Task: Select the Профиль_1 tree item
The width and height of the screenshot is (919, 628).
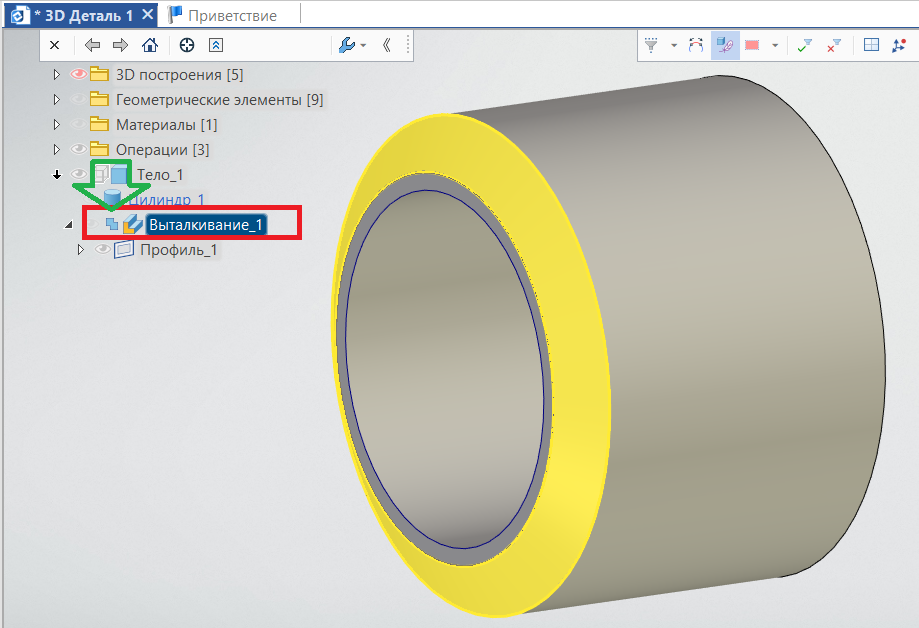Action: pyautogui.click(x=179, y=250)
